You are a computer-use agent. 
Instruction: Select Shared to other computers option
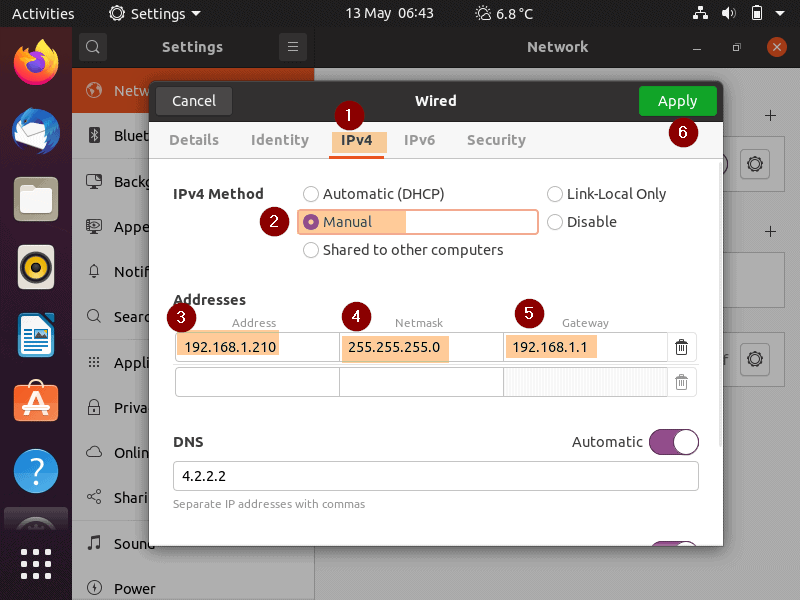click(x=403, y=250)
